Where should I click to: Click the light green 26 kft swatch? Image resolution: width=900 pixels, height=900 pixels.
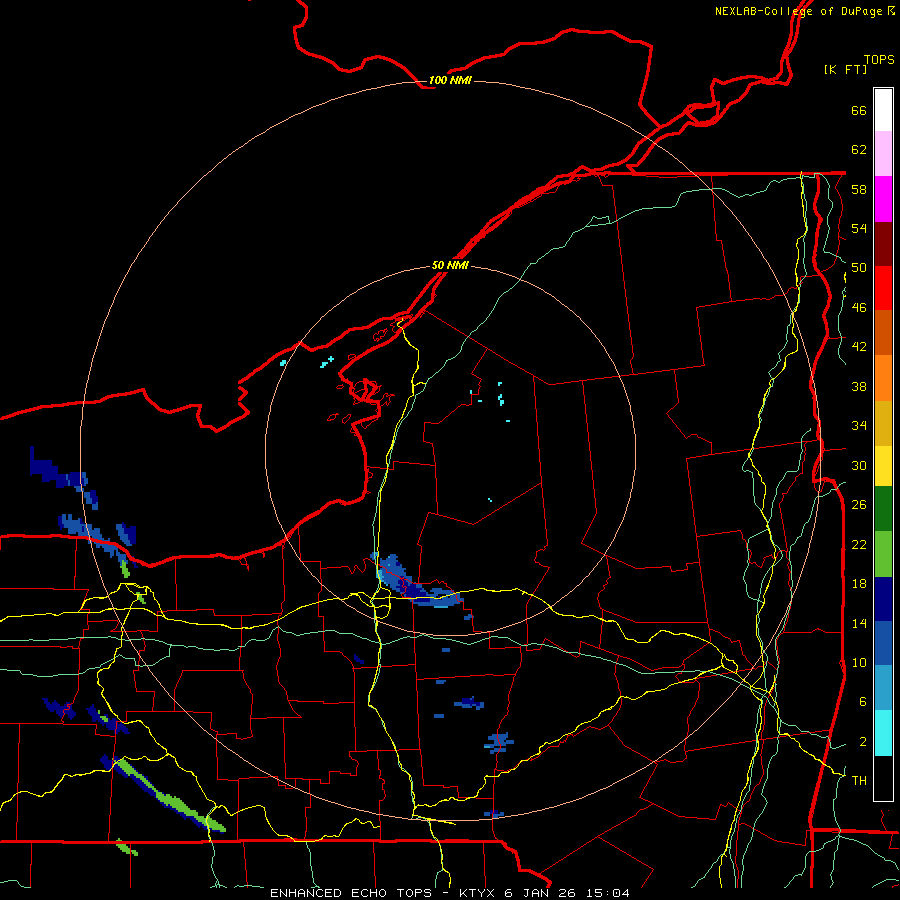(883, 554)
